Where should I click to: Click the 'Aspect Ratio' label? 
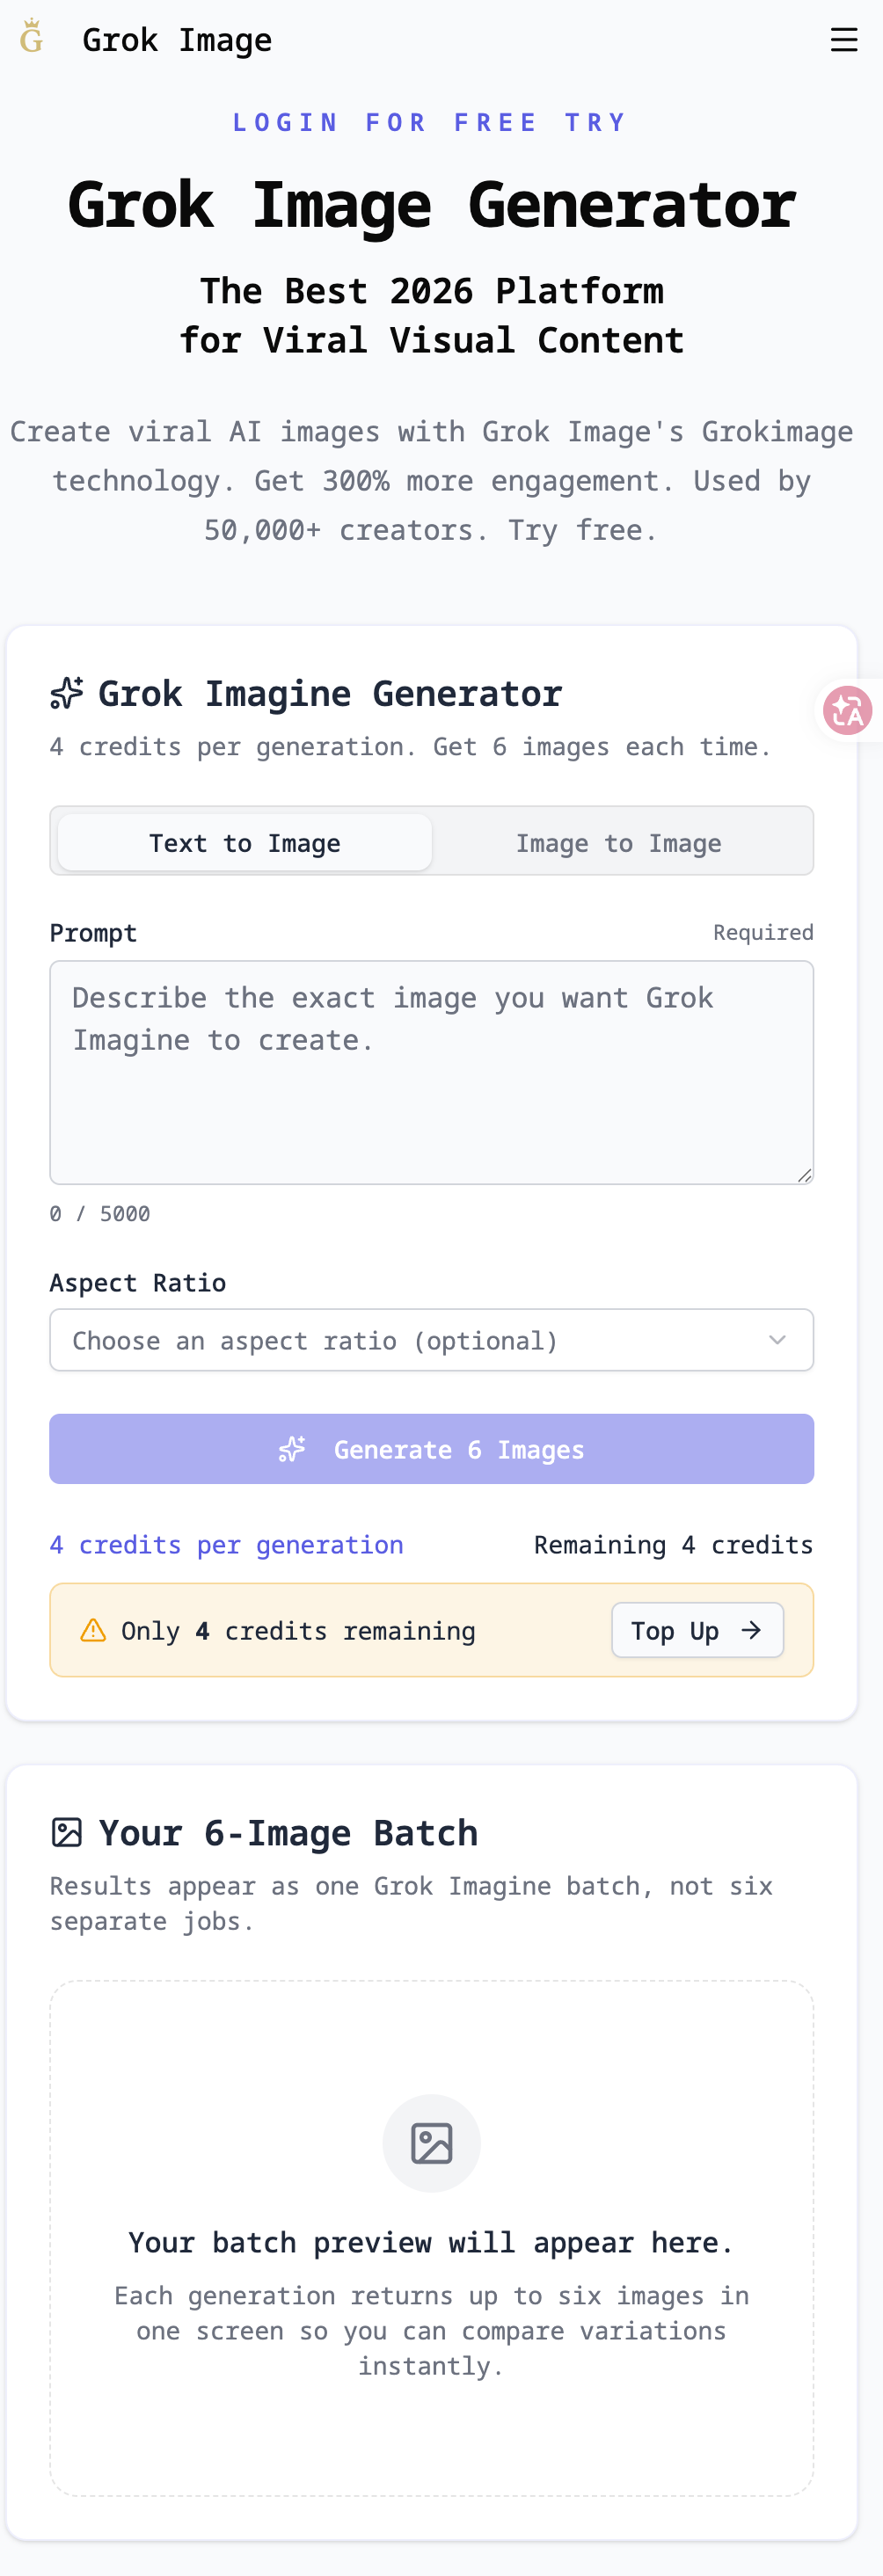tap(138, 1283)
